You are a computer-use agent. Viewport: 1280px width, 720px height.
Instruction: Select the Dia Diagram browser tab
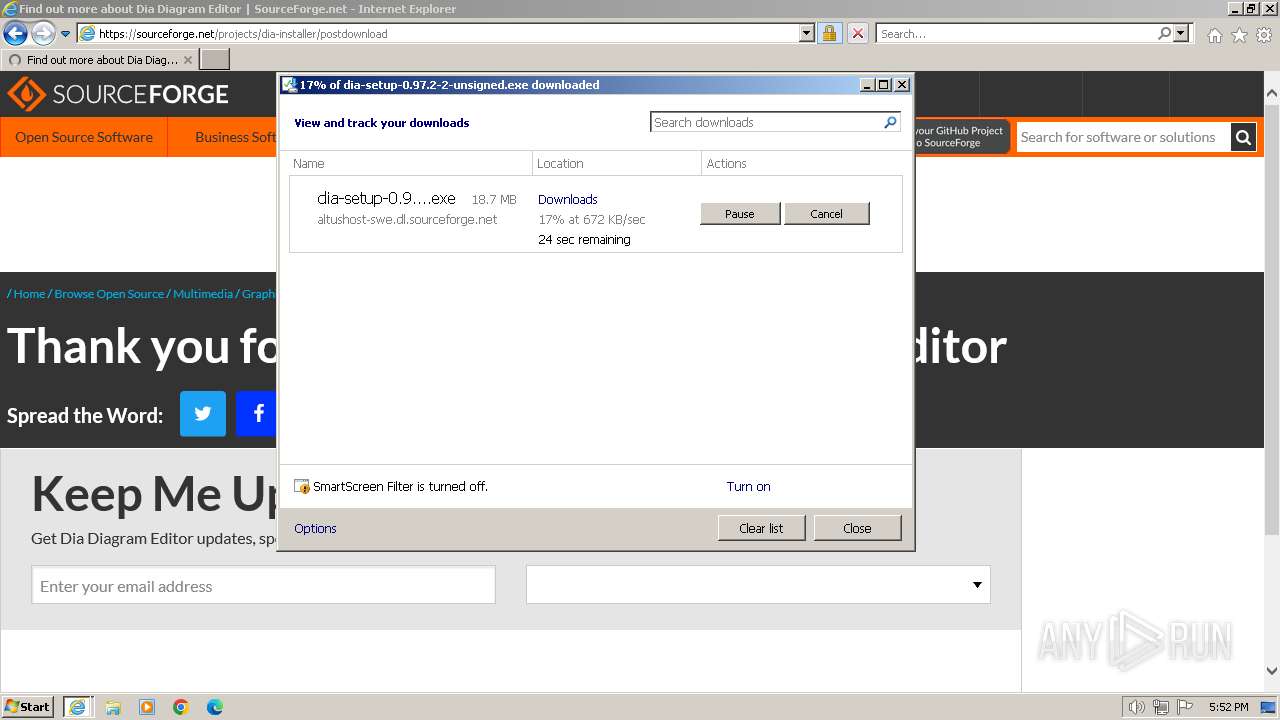pos(100,60)
